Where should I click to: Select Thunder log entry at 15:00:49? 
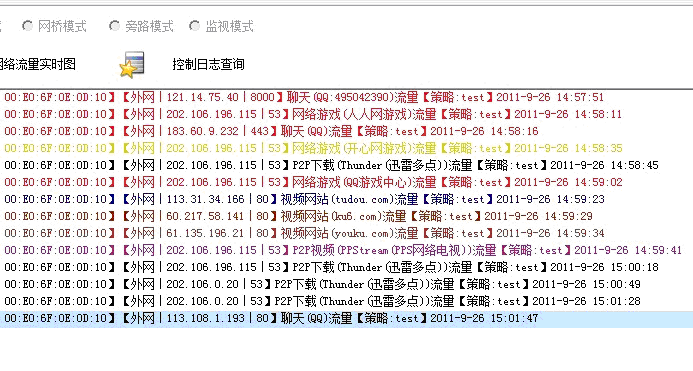click(x=346, y=284)
